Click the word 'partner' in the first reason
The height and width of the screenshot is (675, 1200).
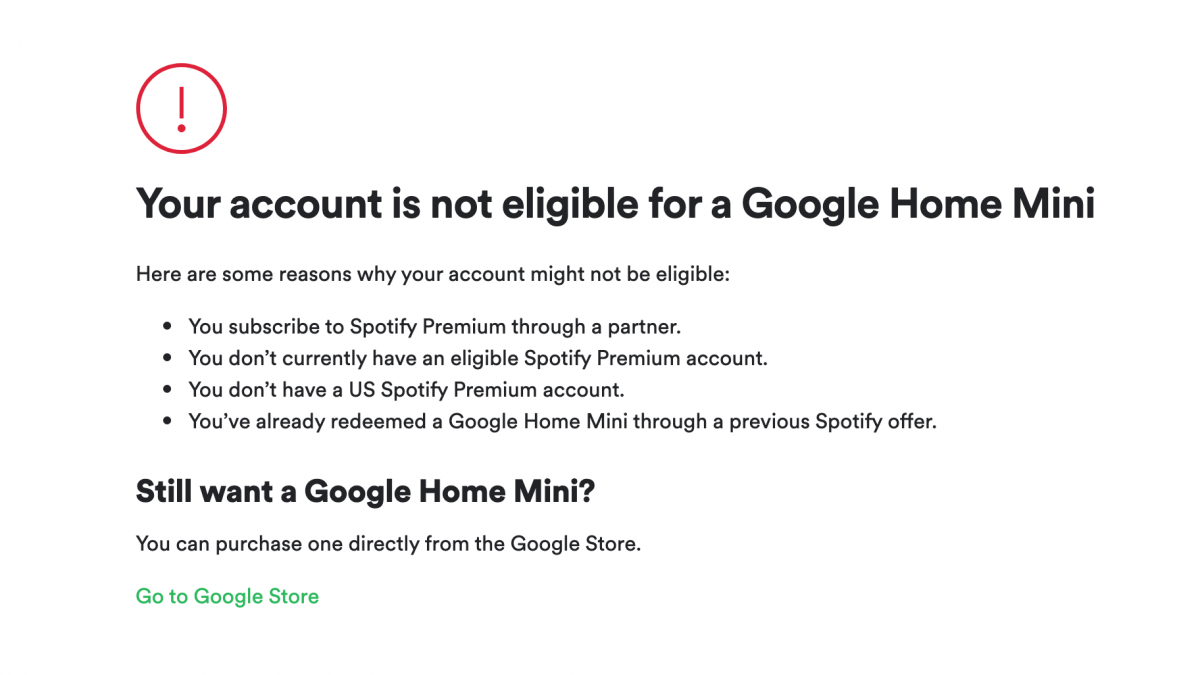click(646, 326)
